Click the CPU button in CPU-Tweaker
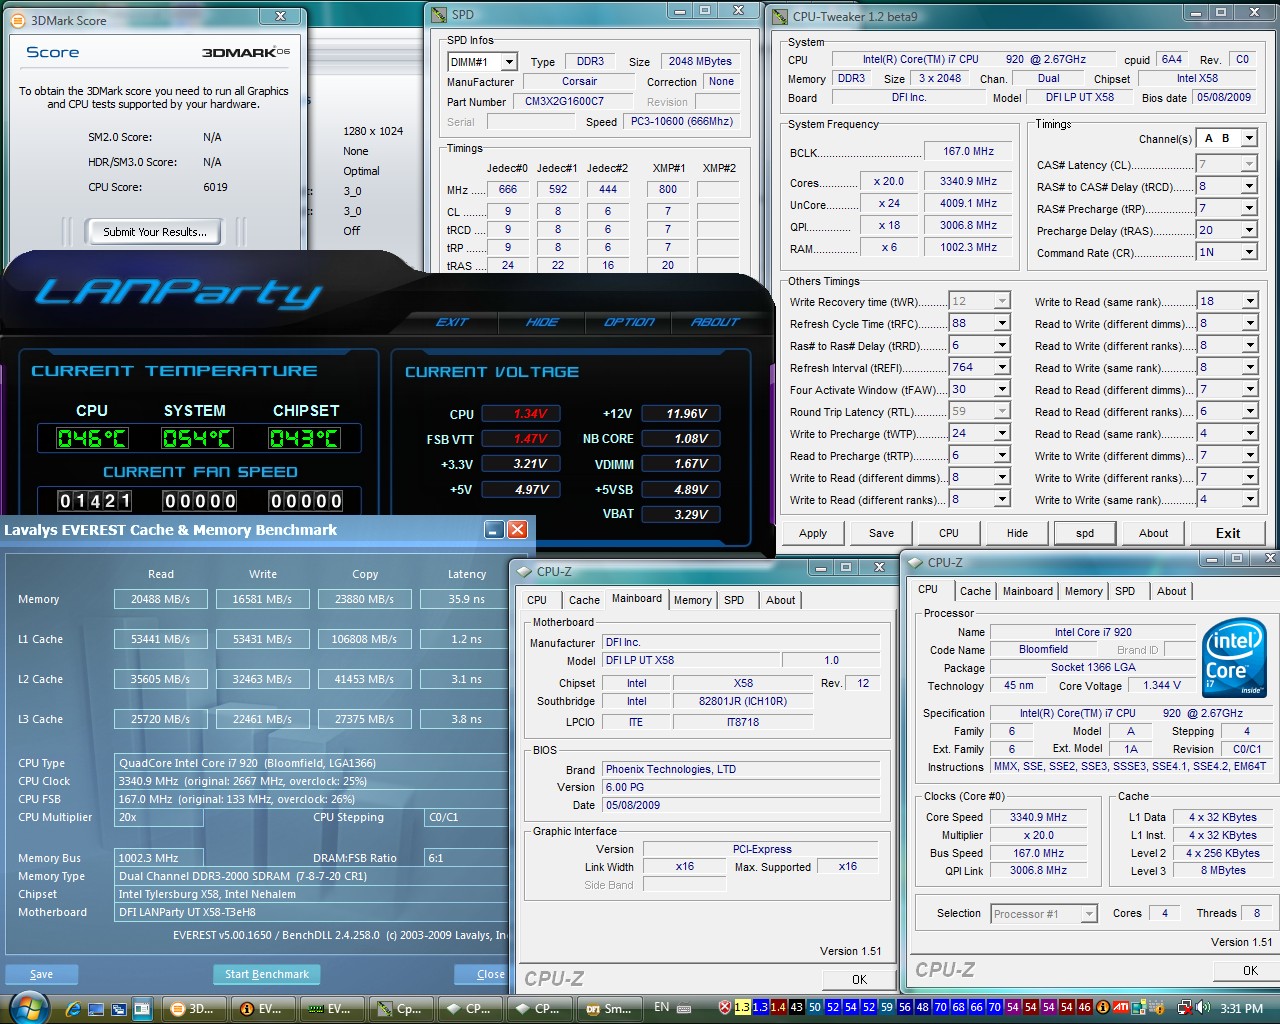 tap(949, 533)
